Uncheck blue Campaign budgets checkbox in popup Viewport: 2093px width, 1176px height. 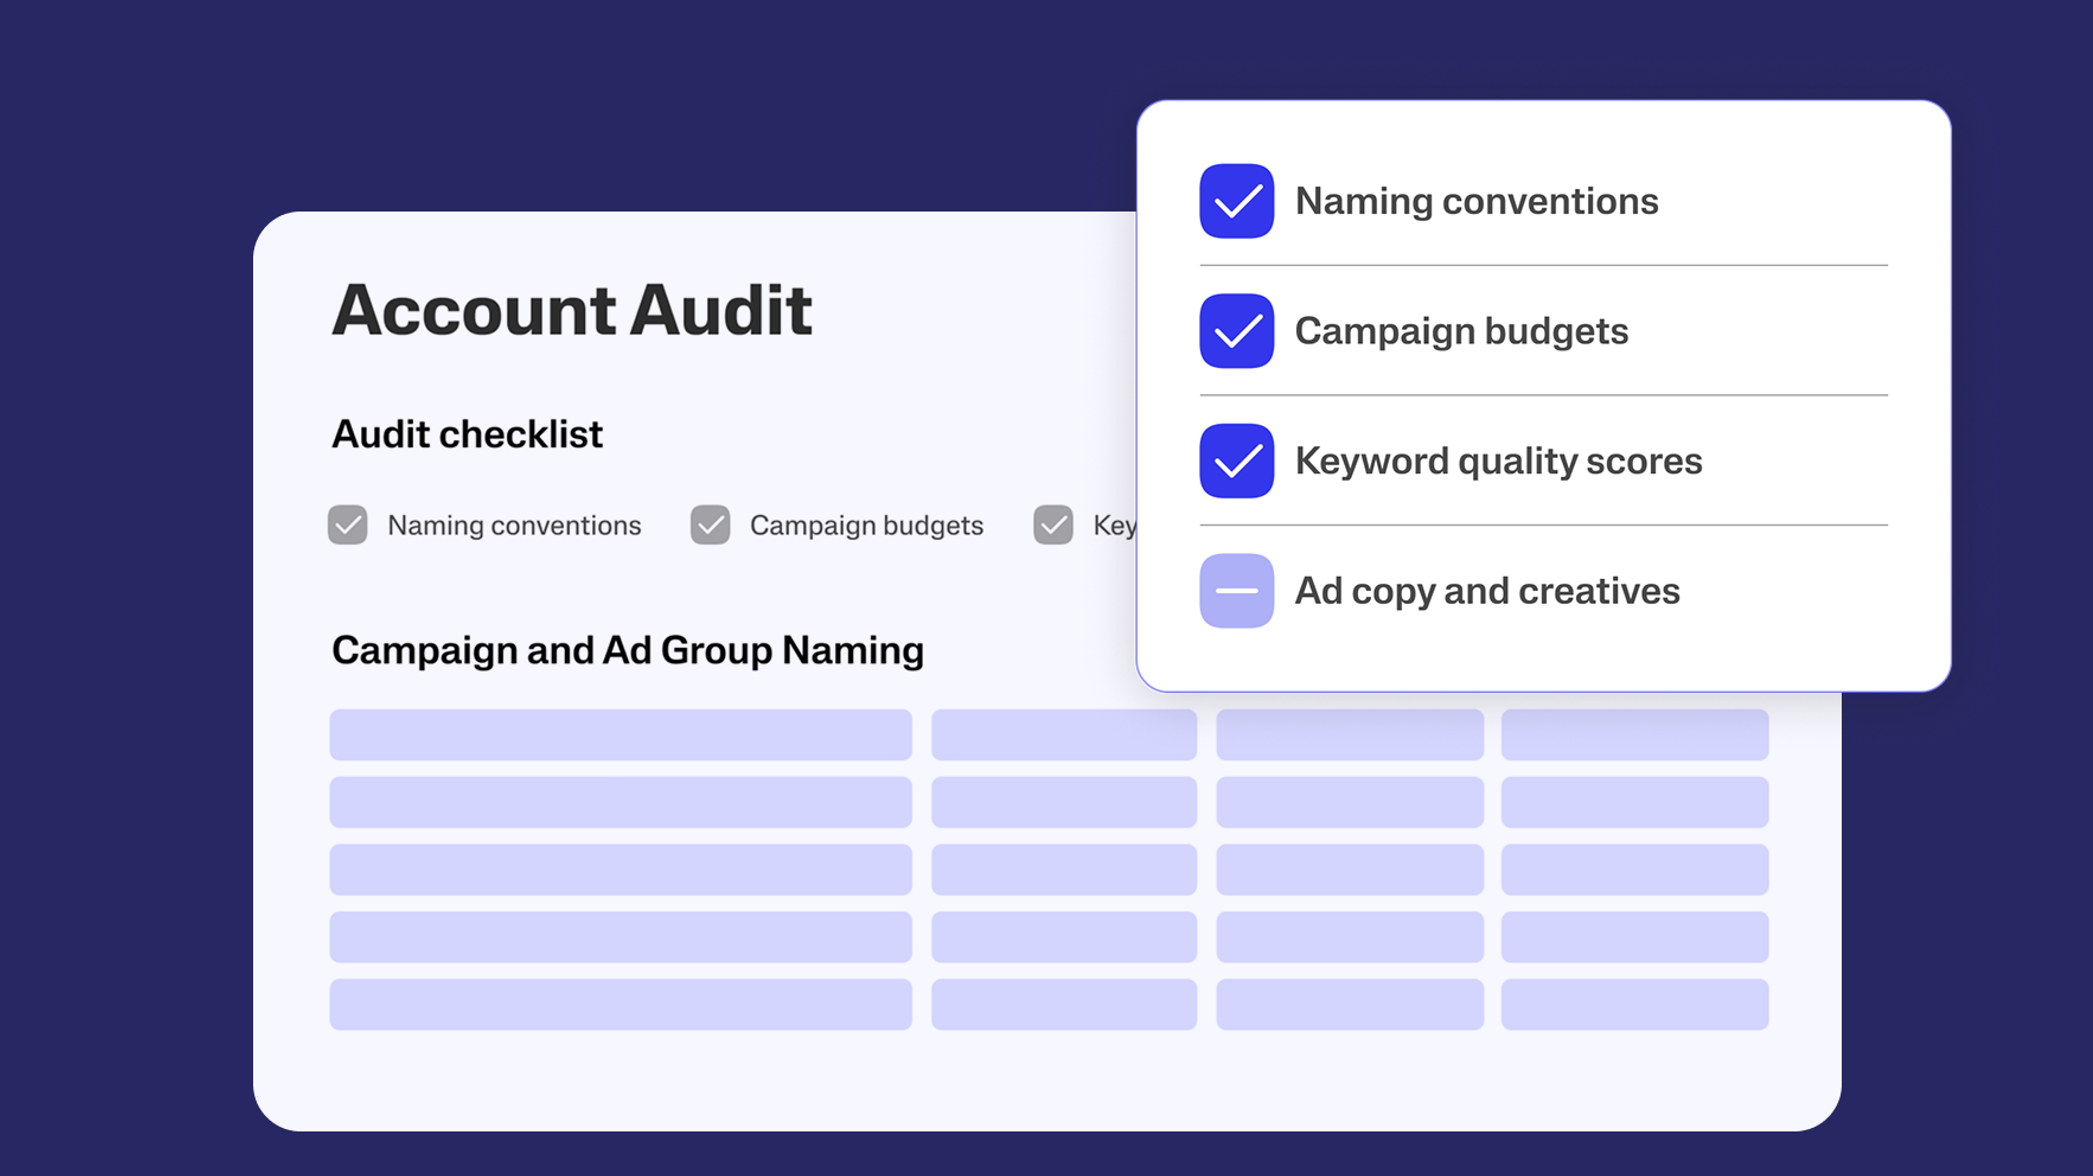click(x=1236, y=331)
